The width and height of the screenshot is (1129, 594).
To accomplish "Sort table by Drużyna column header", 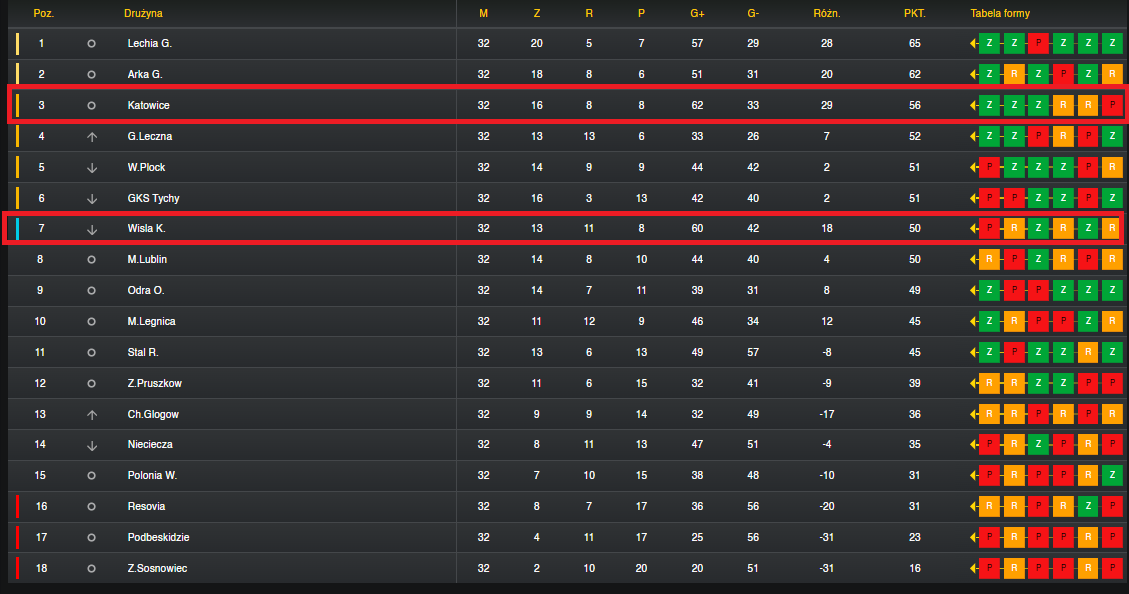I will click(143, 13).
